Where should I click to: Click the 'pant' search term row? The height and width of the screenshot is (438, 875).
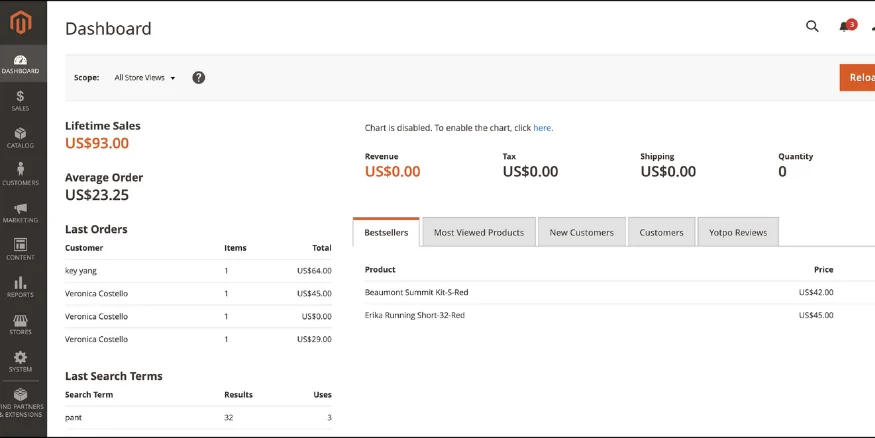pyautogui.click(x=198, y=417)
